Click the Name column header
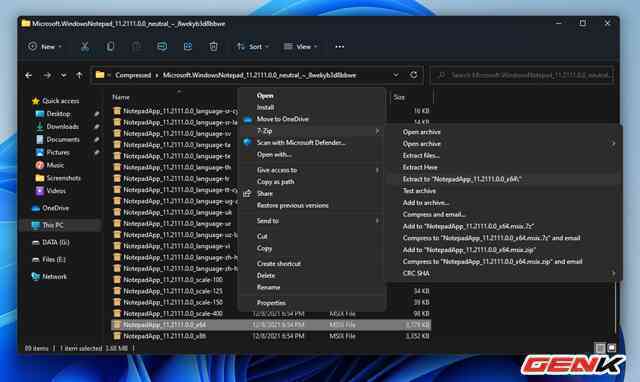Viewport: 640px width, 382px height. (x=121, y=97)
